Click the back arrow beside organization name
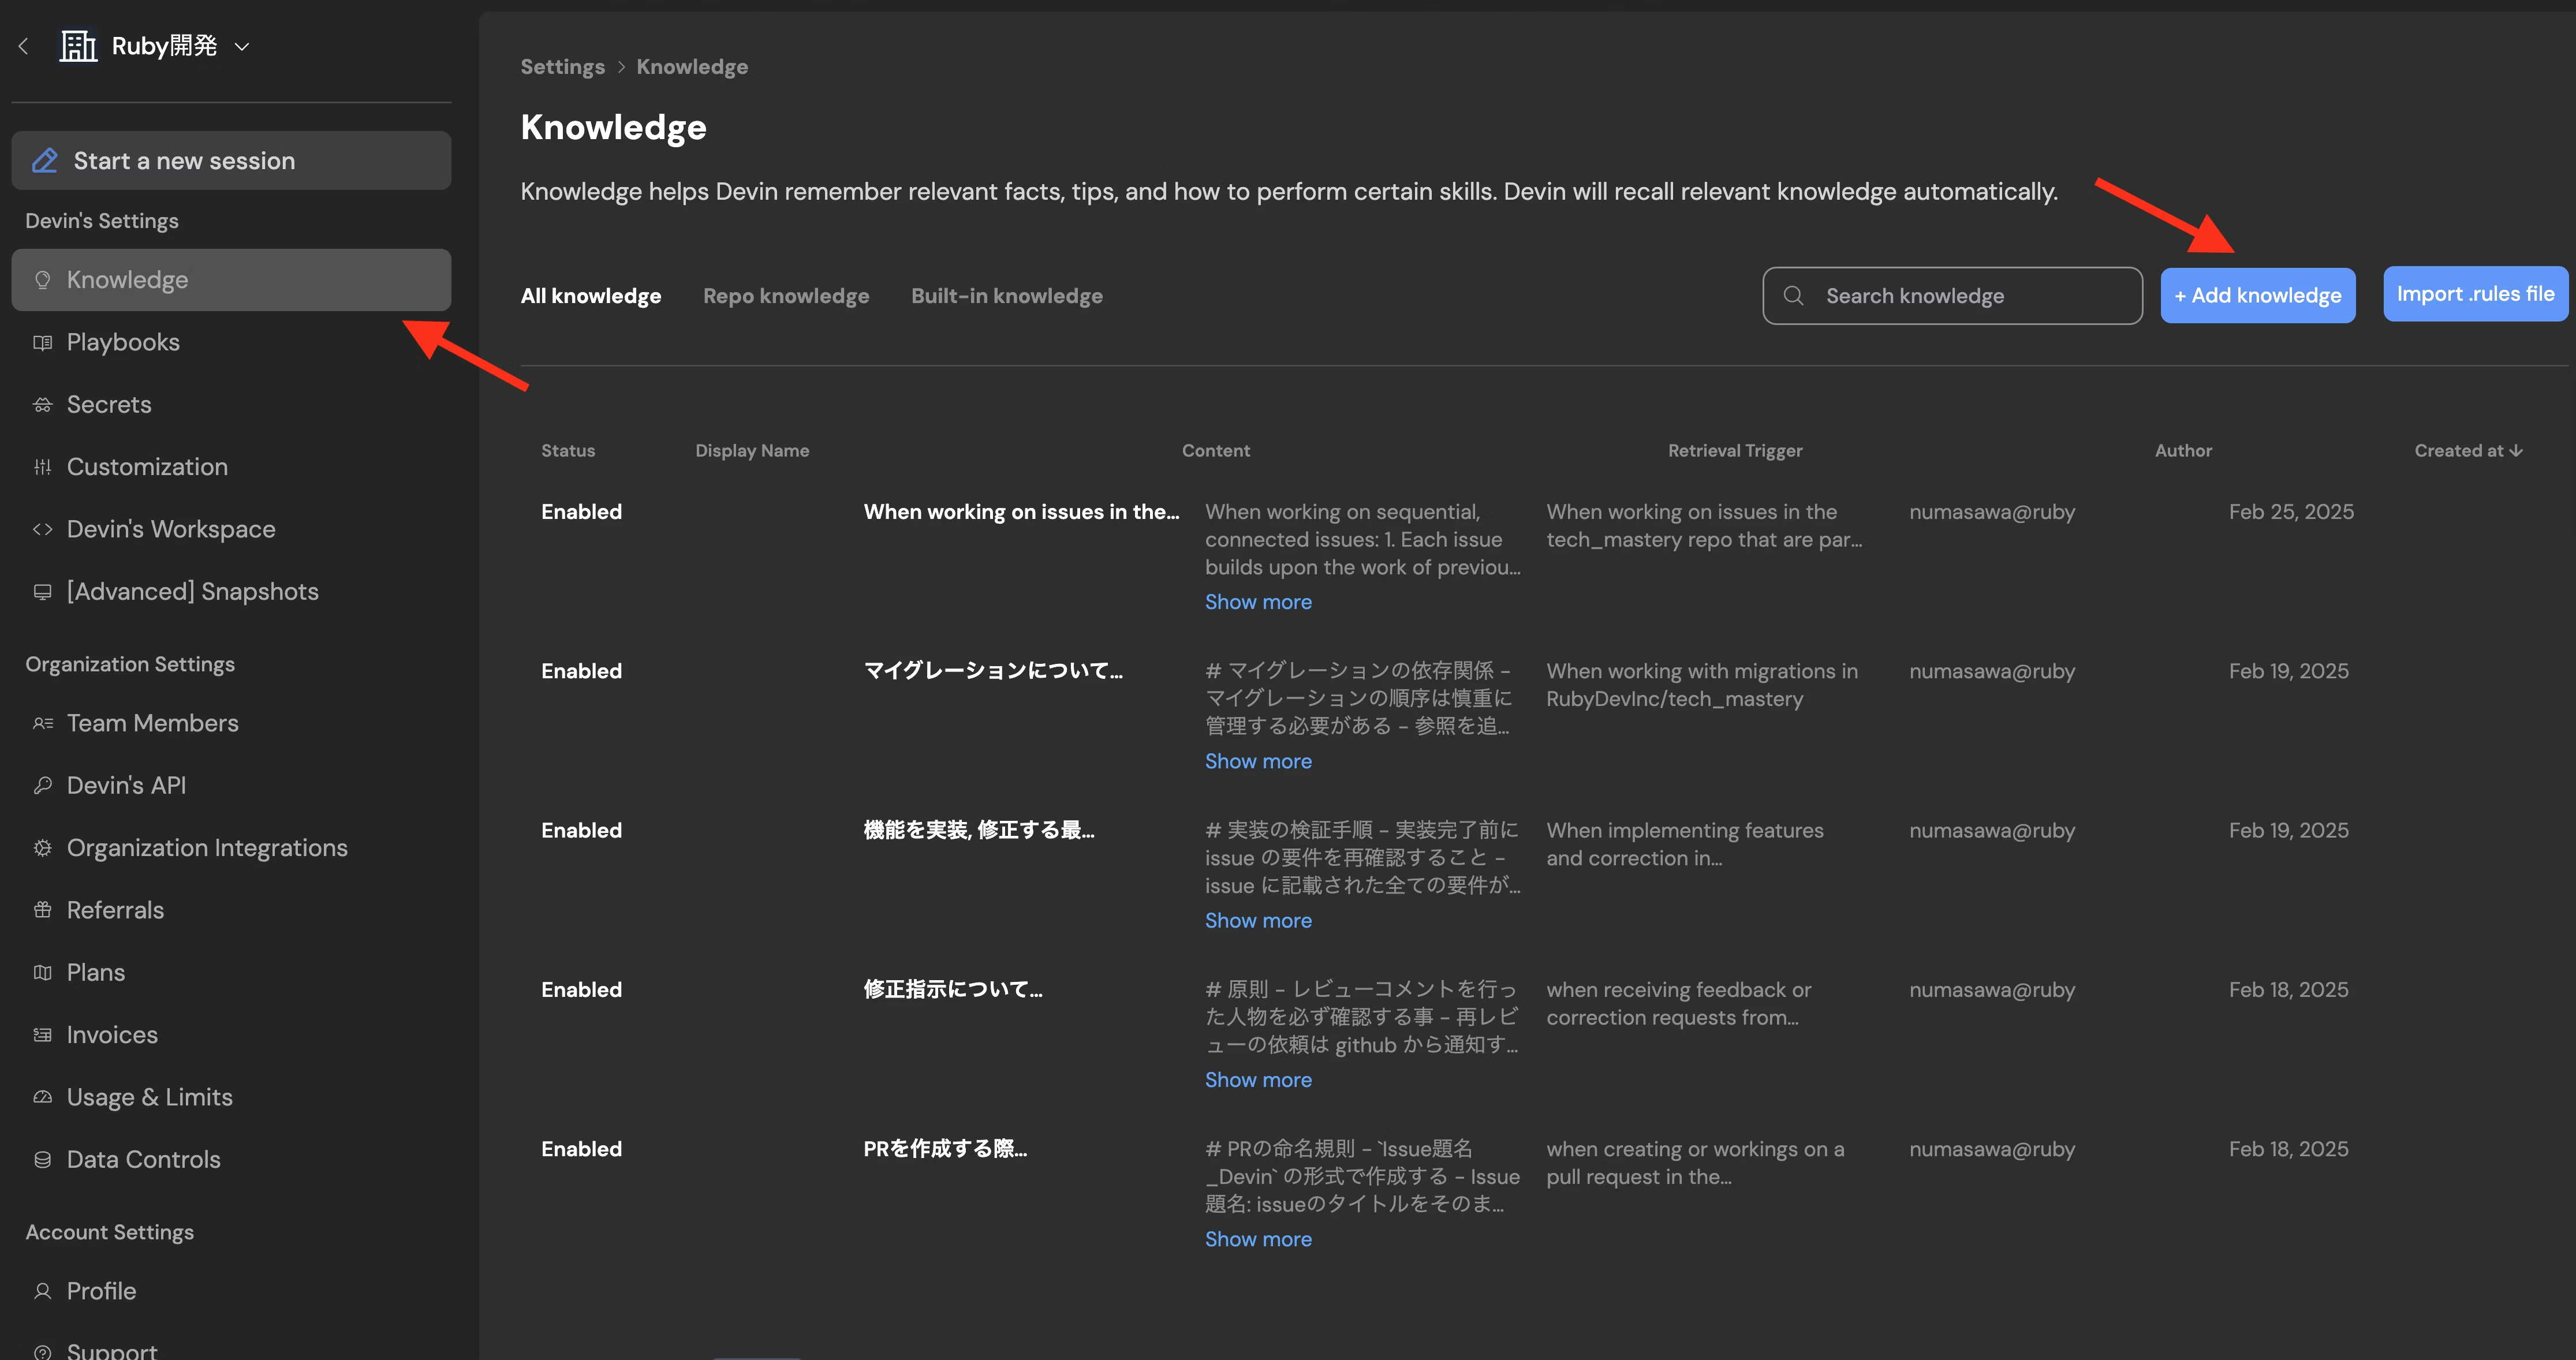The image size is (2576, 1360). click(23, 46)
